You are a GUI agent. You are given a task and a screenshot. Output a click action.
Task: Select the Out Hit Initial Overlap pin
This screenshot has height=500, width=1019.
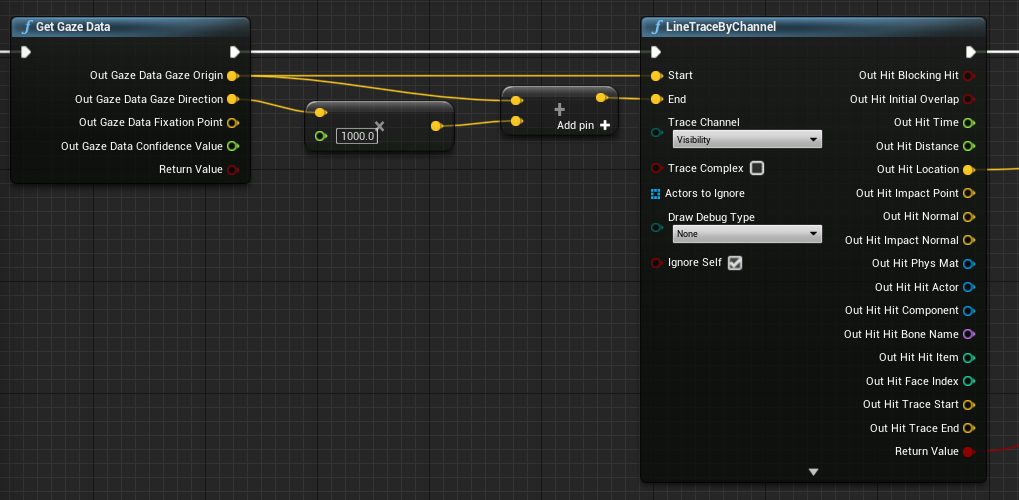tap(968, 99)
